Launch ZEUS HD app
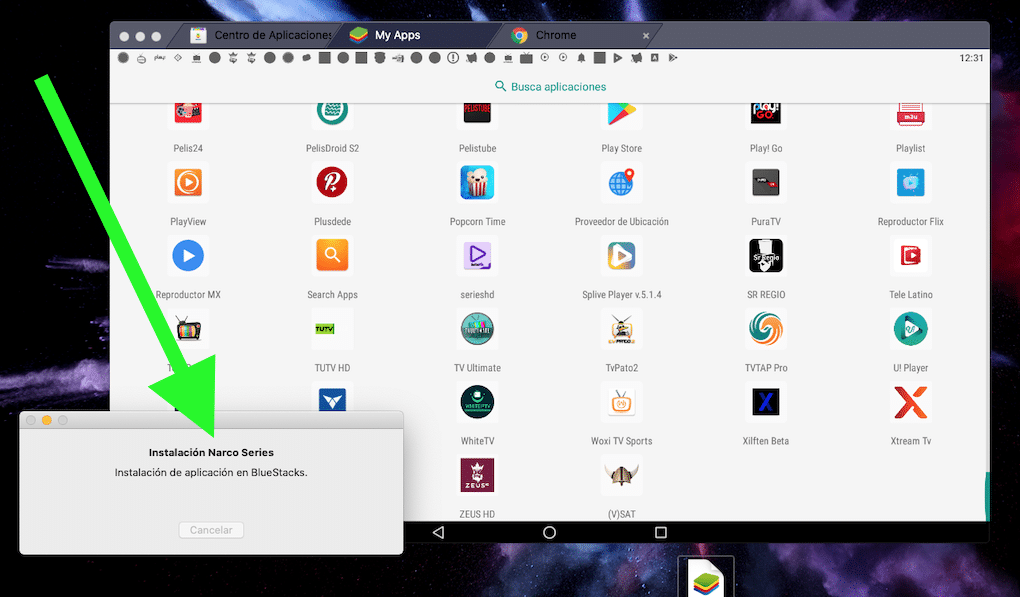This screenshot has width=1020, height=597. (477, 475)
